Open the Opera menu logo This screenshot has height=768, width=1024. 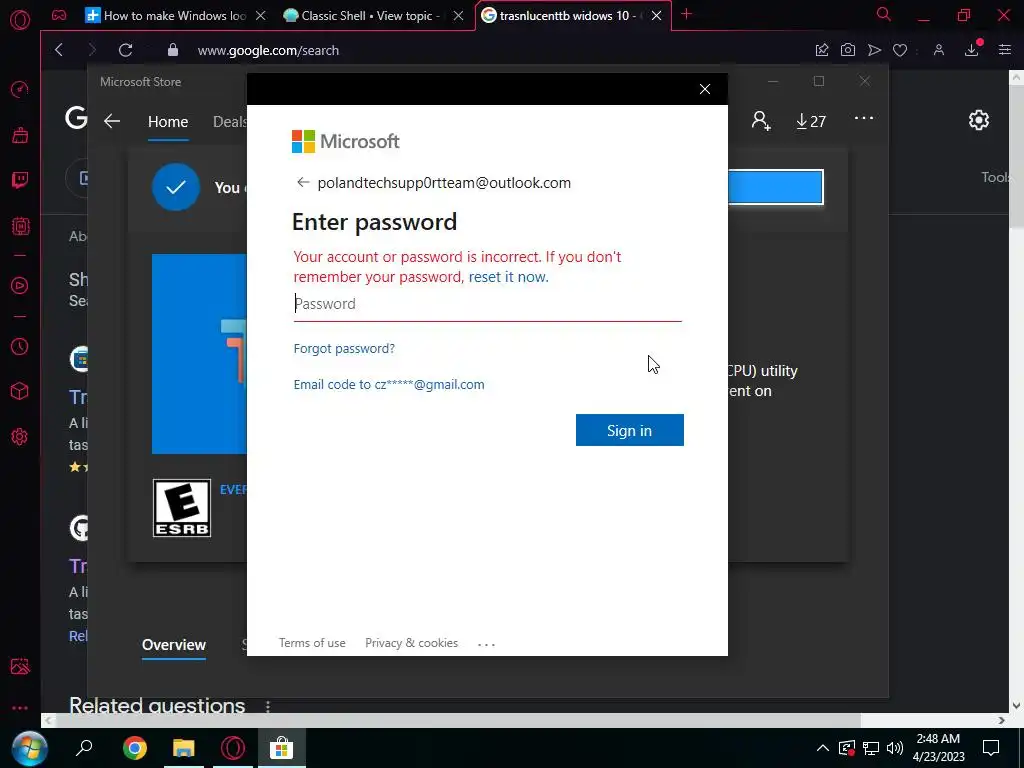coord(20,20)
